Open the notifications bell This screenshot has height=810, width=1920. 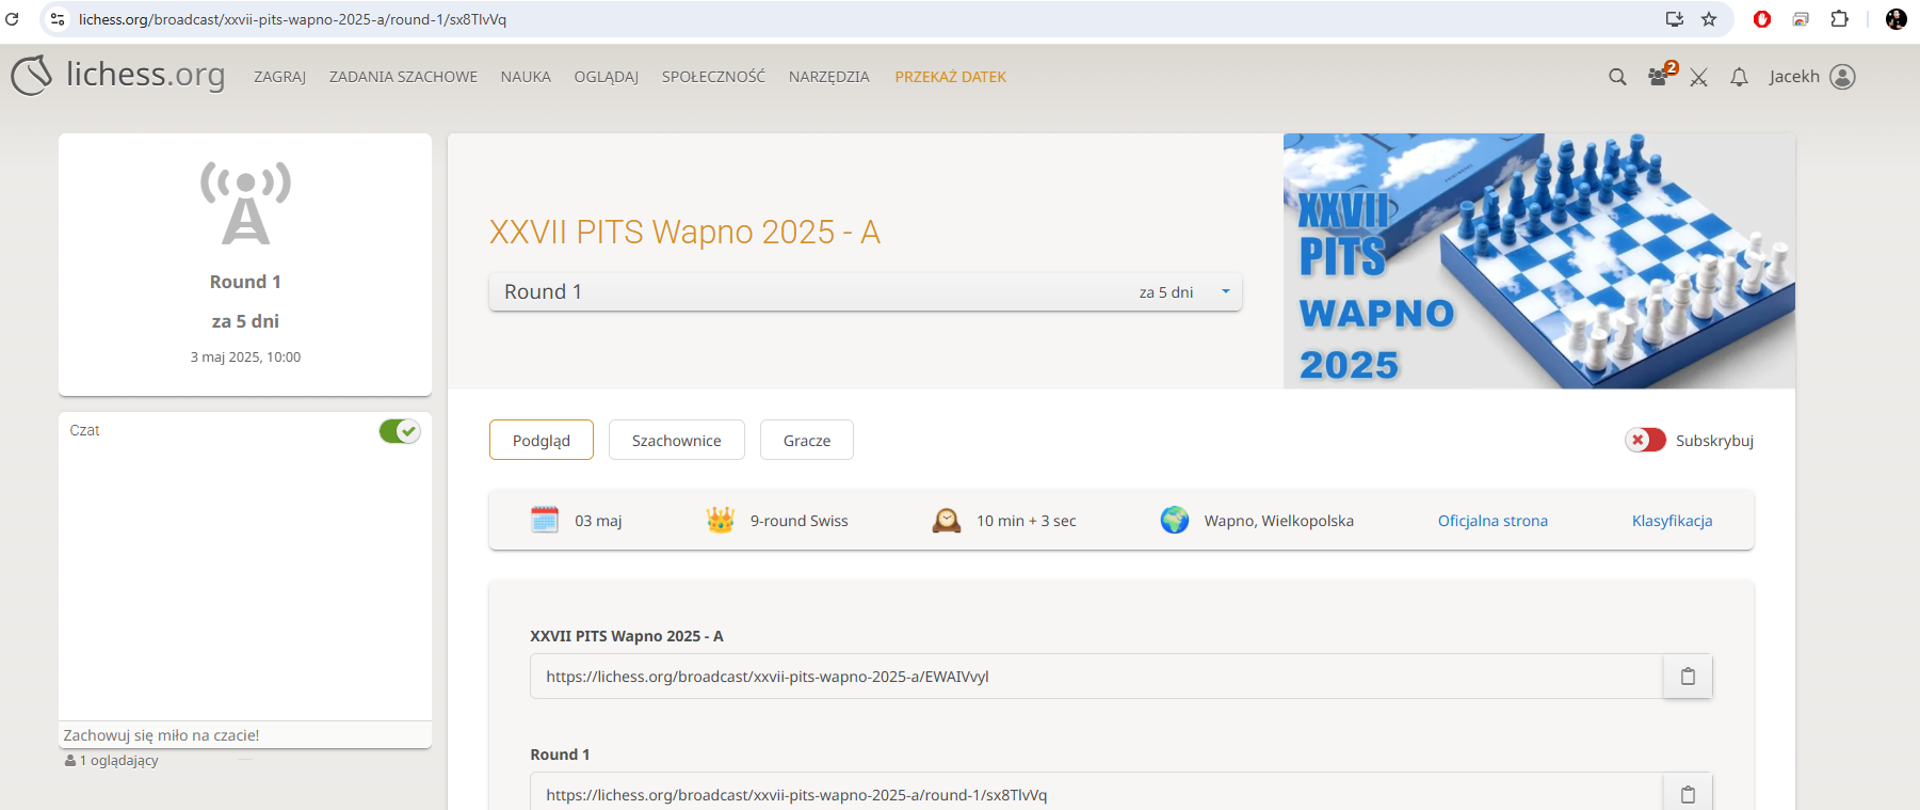pos(1739,77)
